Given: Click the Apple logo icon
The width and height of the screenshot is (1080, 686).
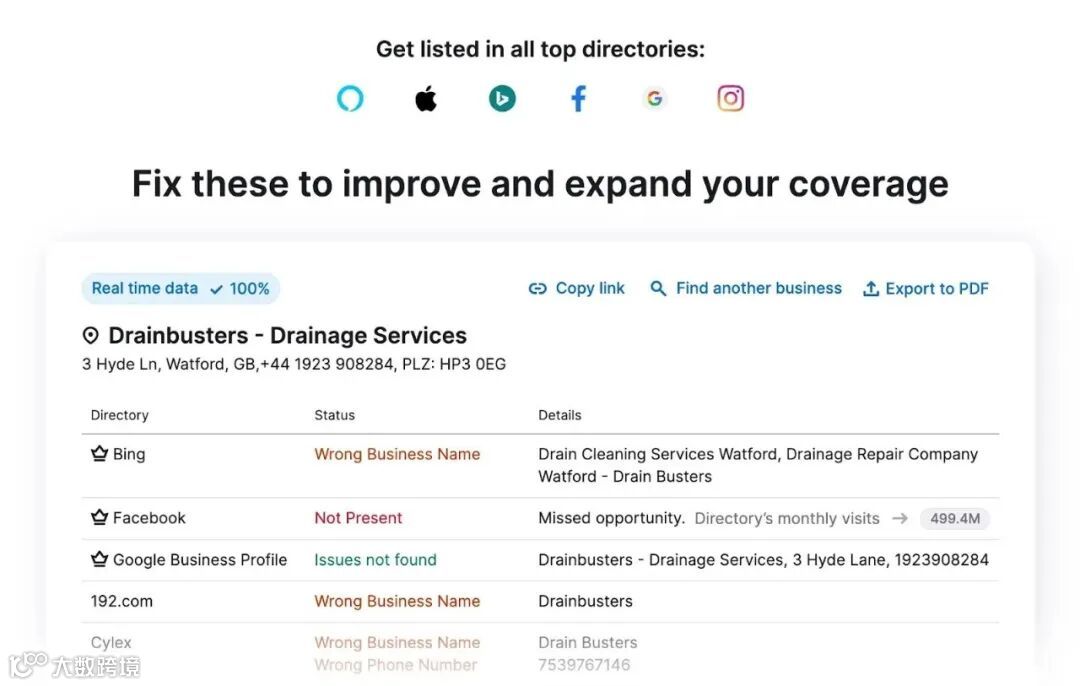Looking at the screenshot, I should (426, 99).
